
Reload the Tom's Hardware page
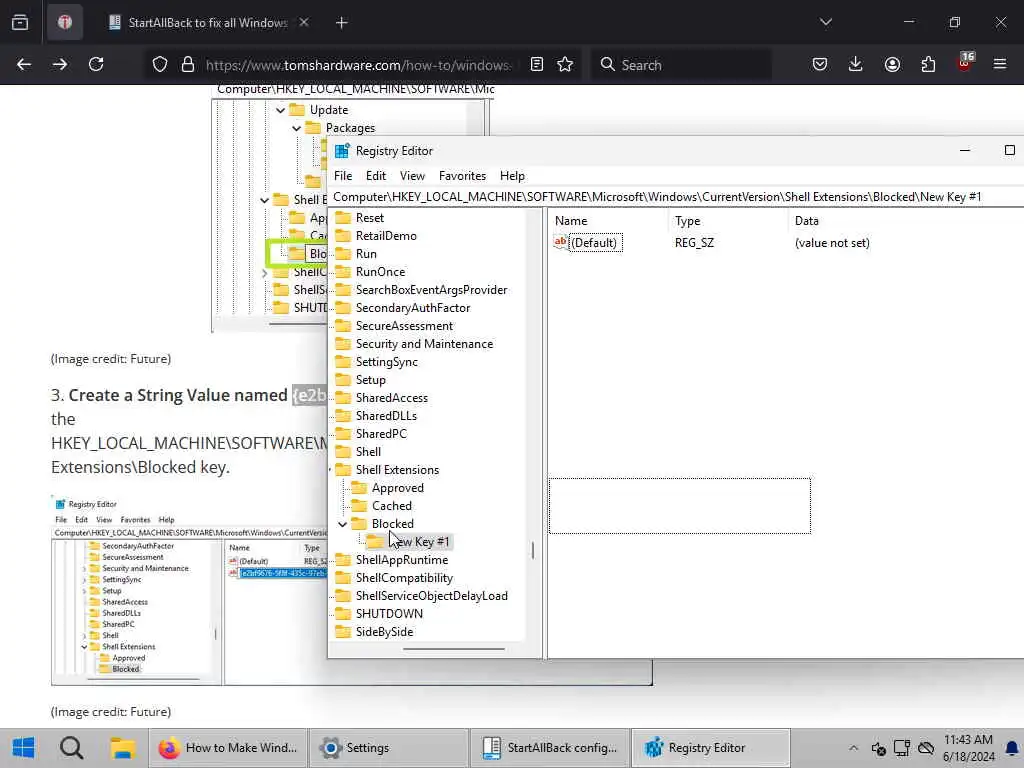(x=96, y=64)
